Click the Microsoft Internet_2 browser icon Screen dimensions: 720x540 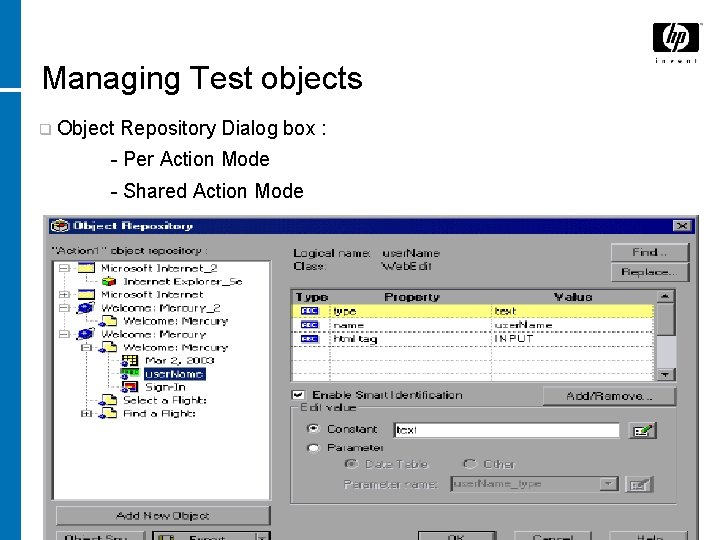(x=86, y=268)
